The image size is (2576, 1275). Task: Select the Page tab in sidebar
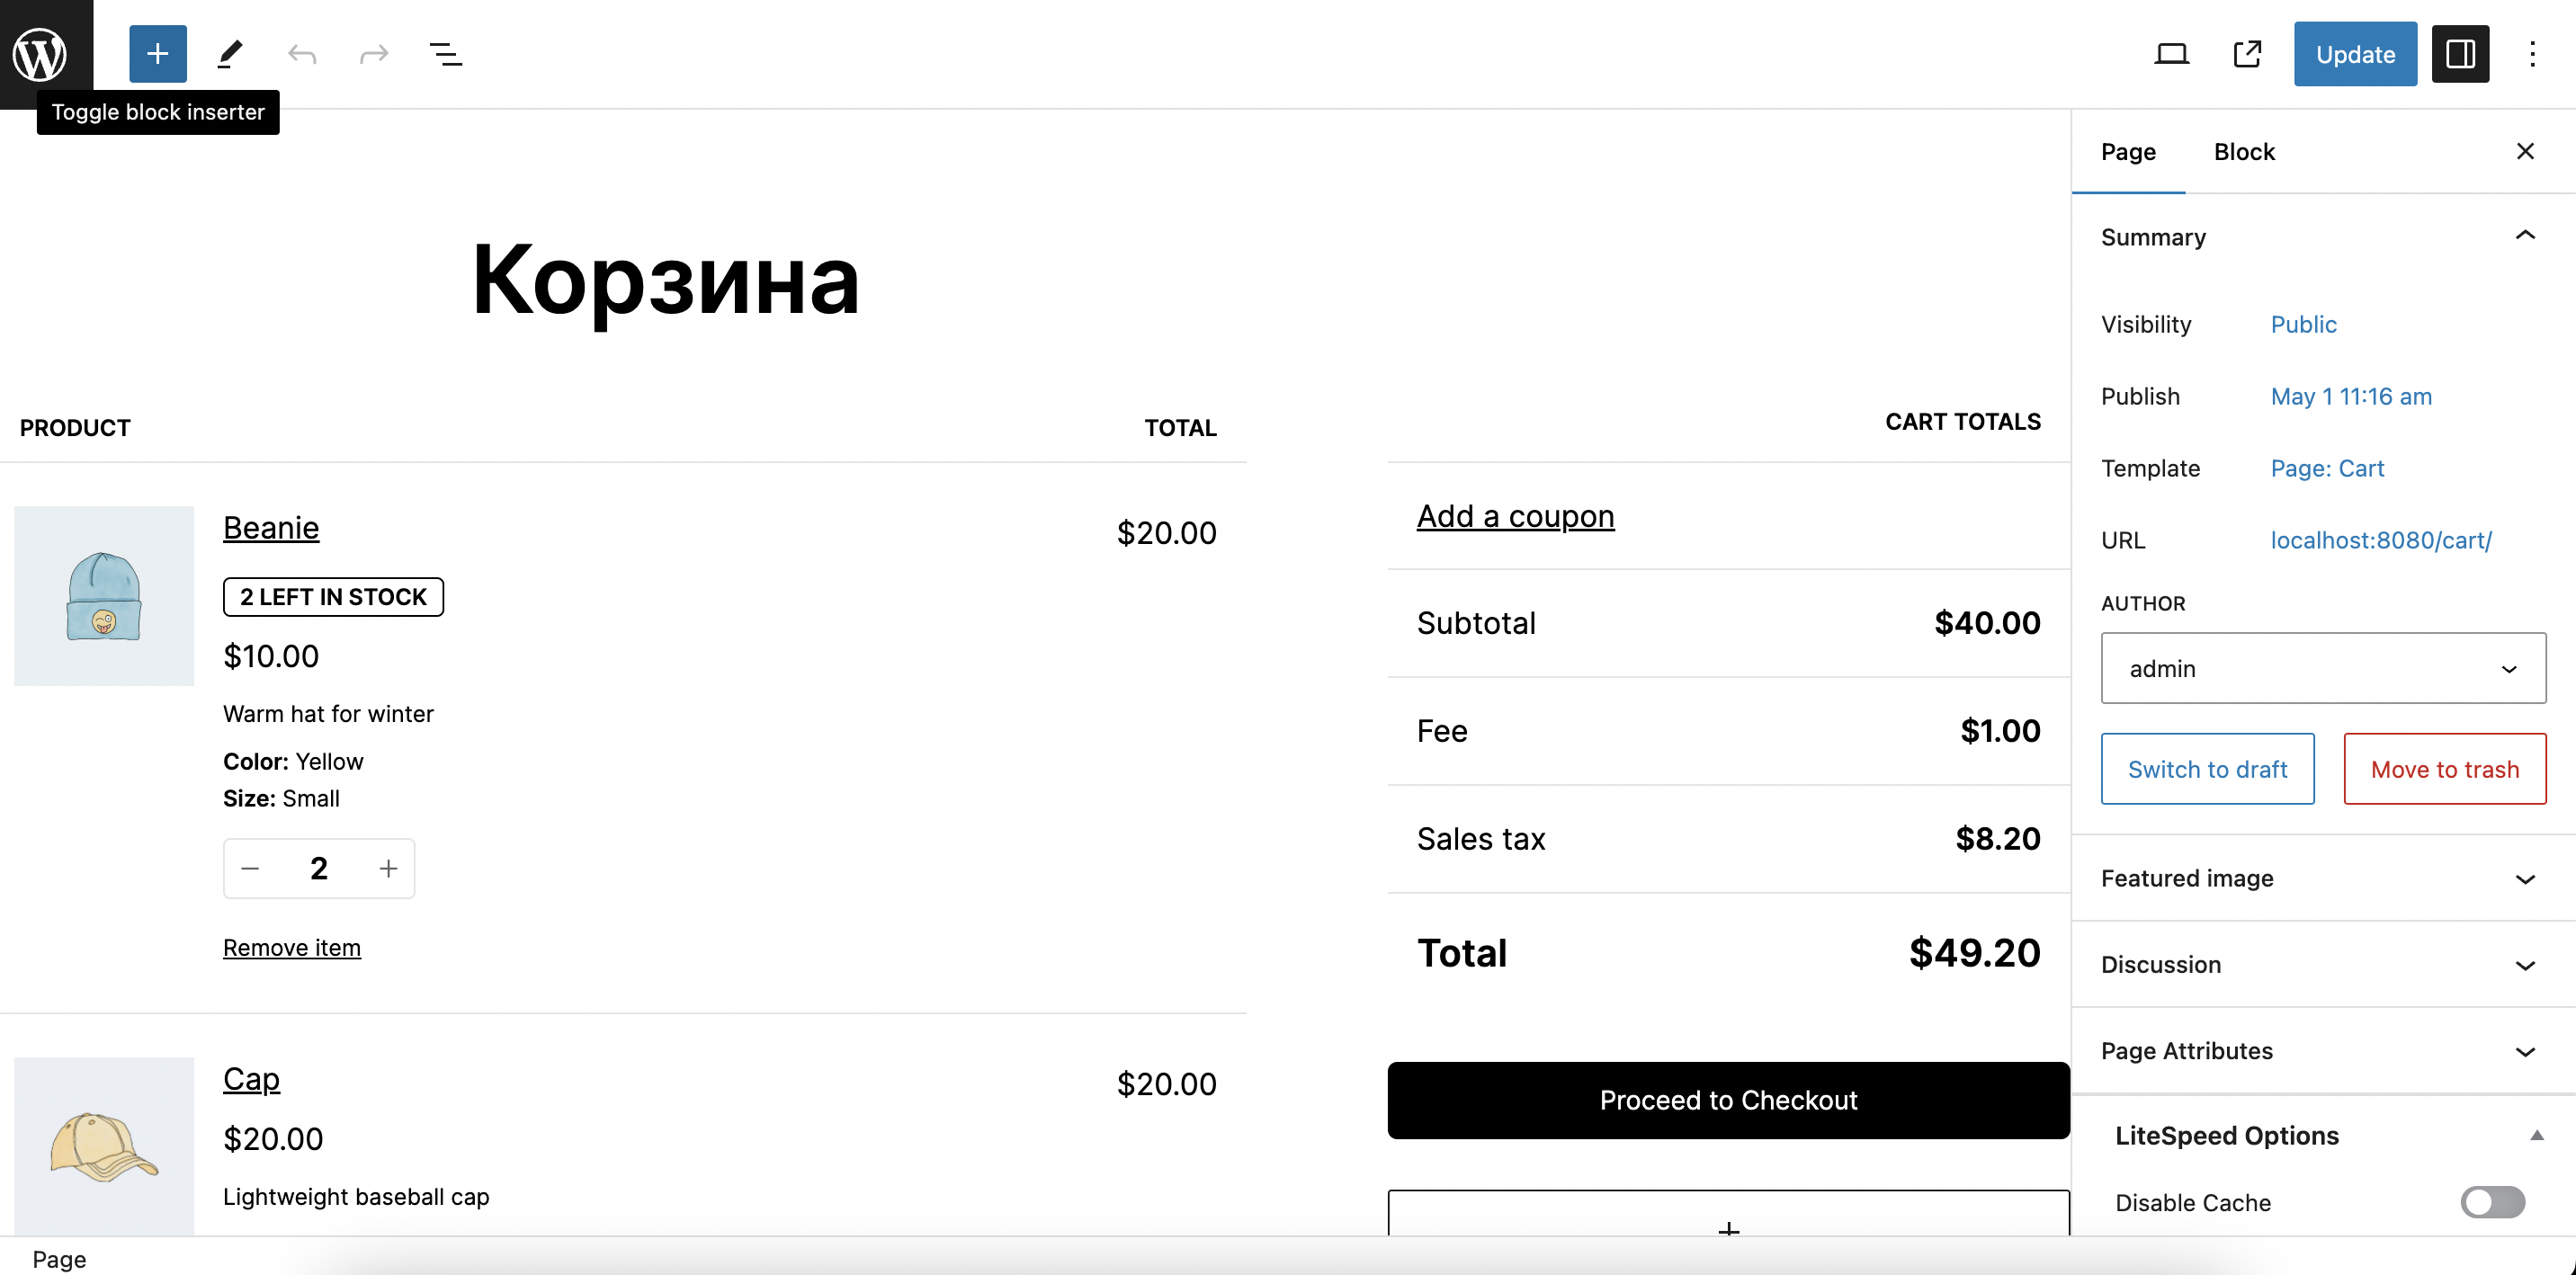2128,152
